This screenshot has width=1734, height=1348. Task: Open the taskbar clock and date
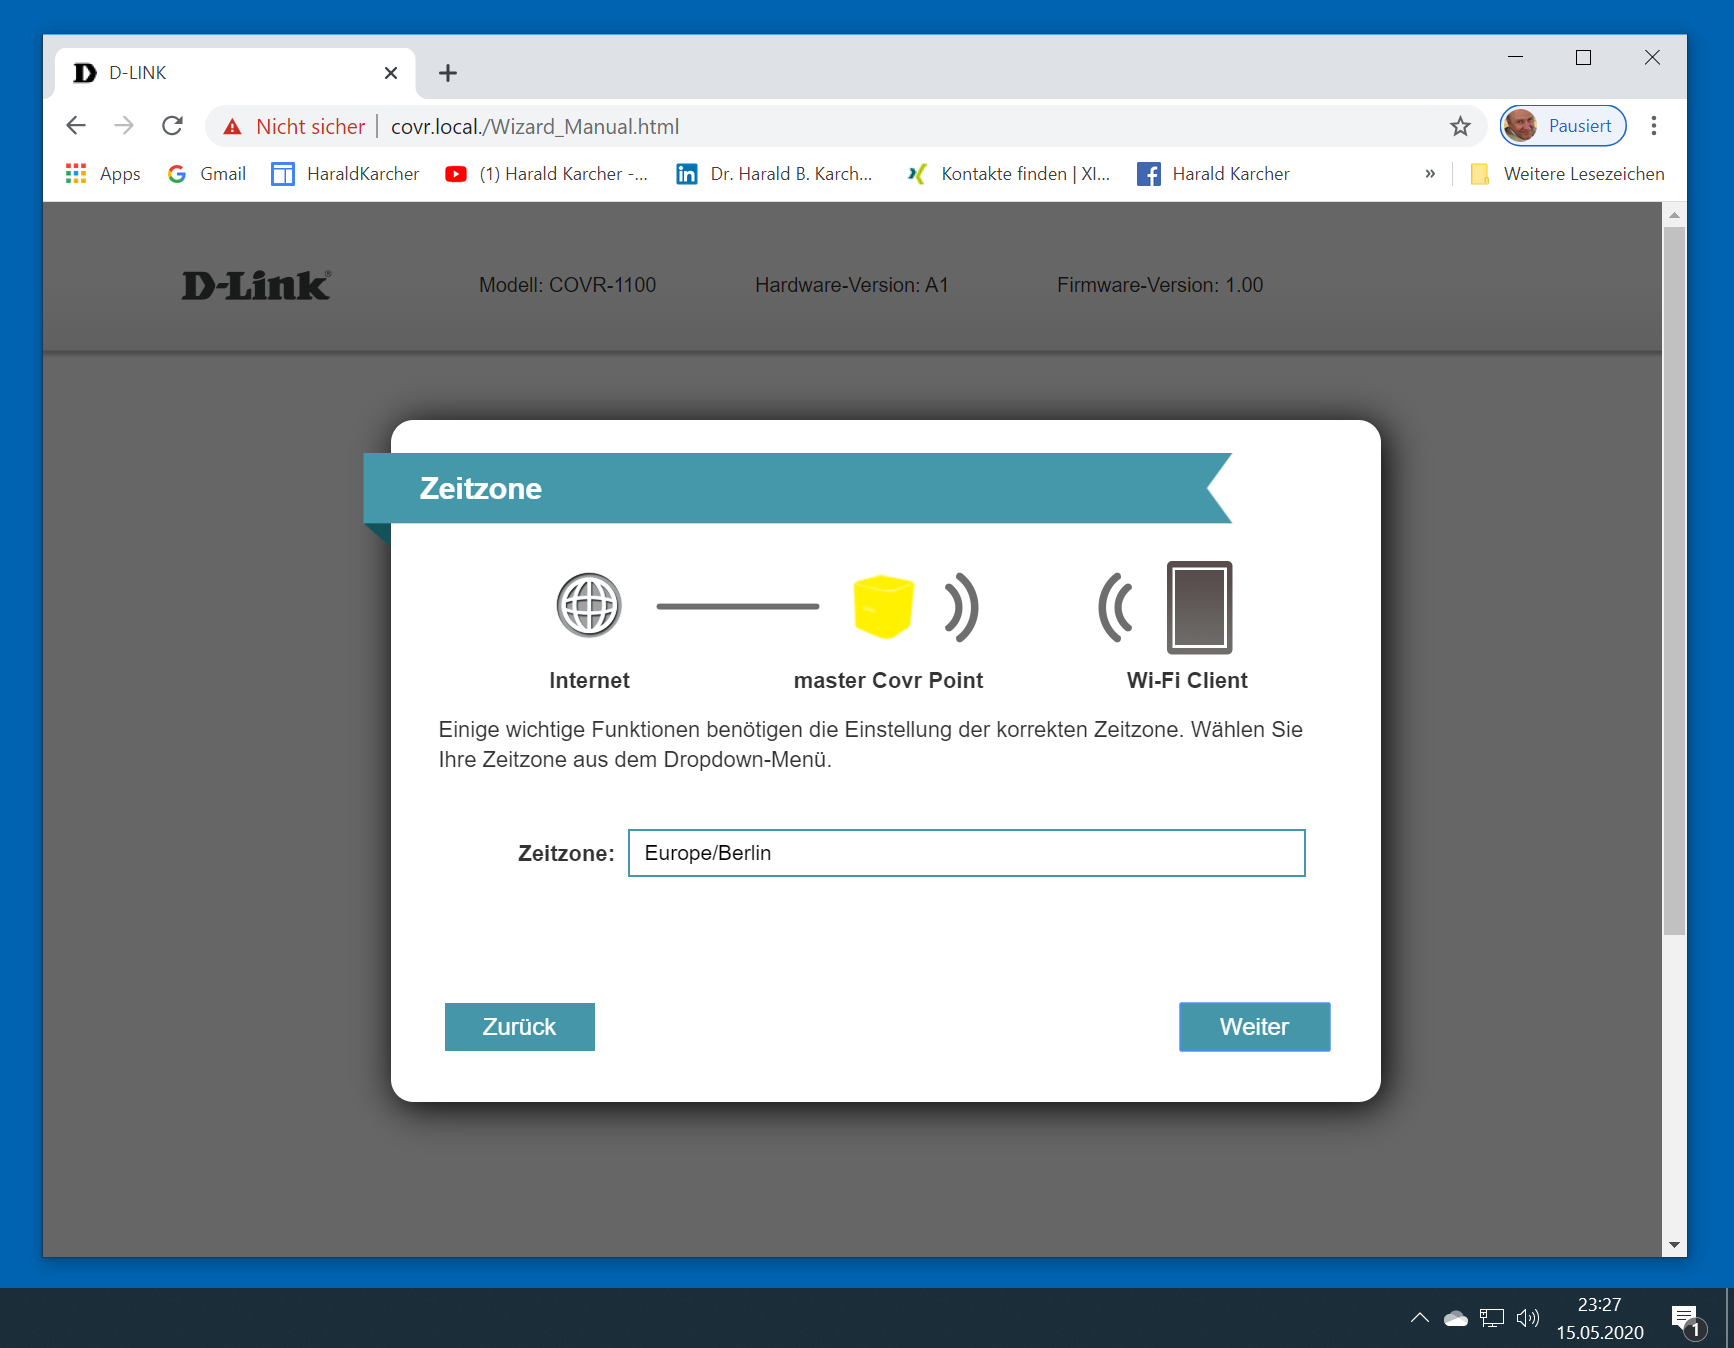pyautogui.click(x=1600, y=1318)
